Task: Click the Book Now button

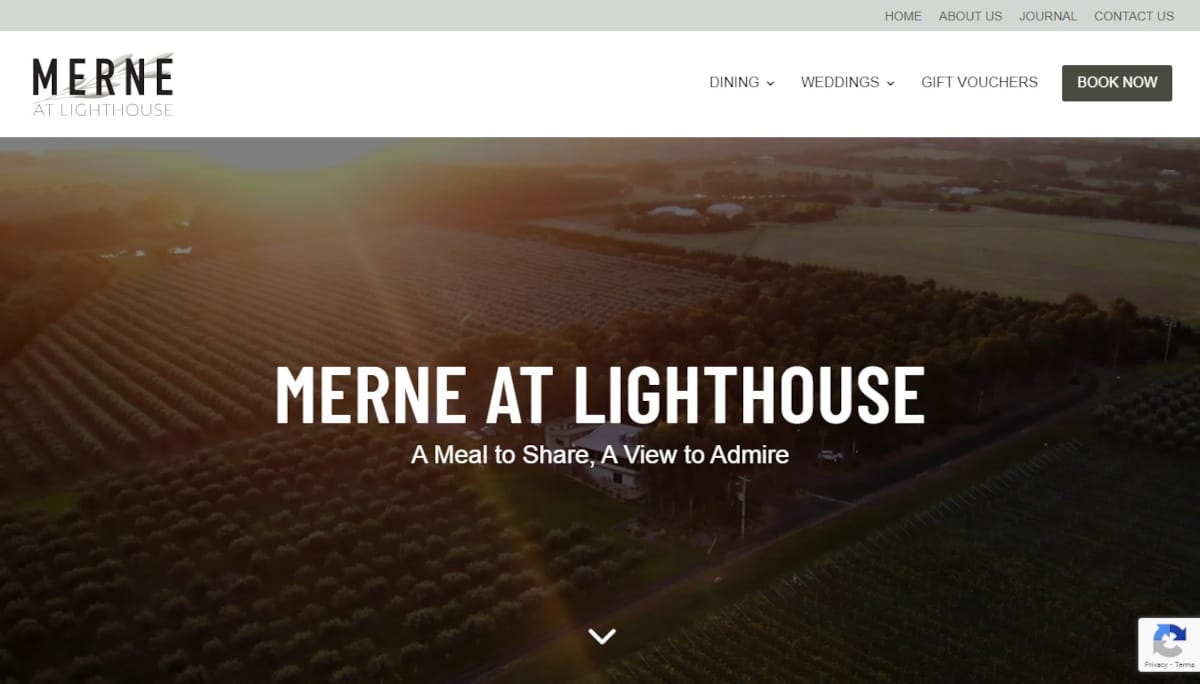Action: pyautogui.click(x=1117, y=83)
